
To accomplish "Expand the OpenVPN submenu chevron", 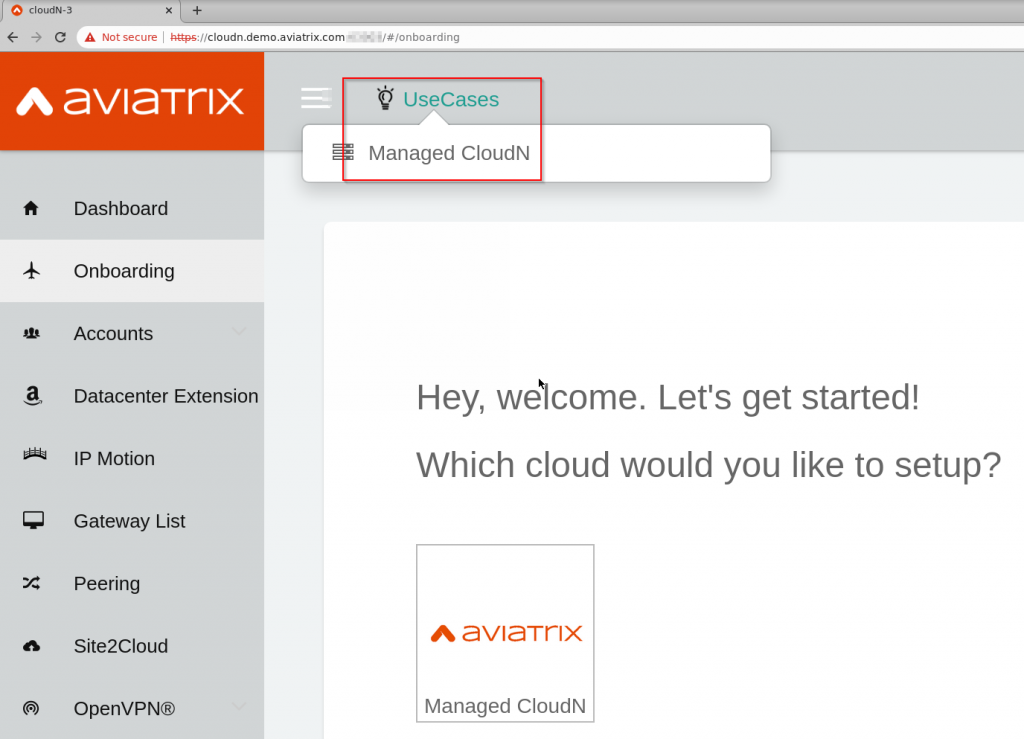I will click(240, 706).
